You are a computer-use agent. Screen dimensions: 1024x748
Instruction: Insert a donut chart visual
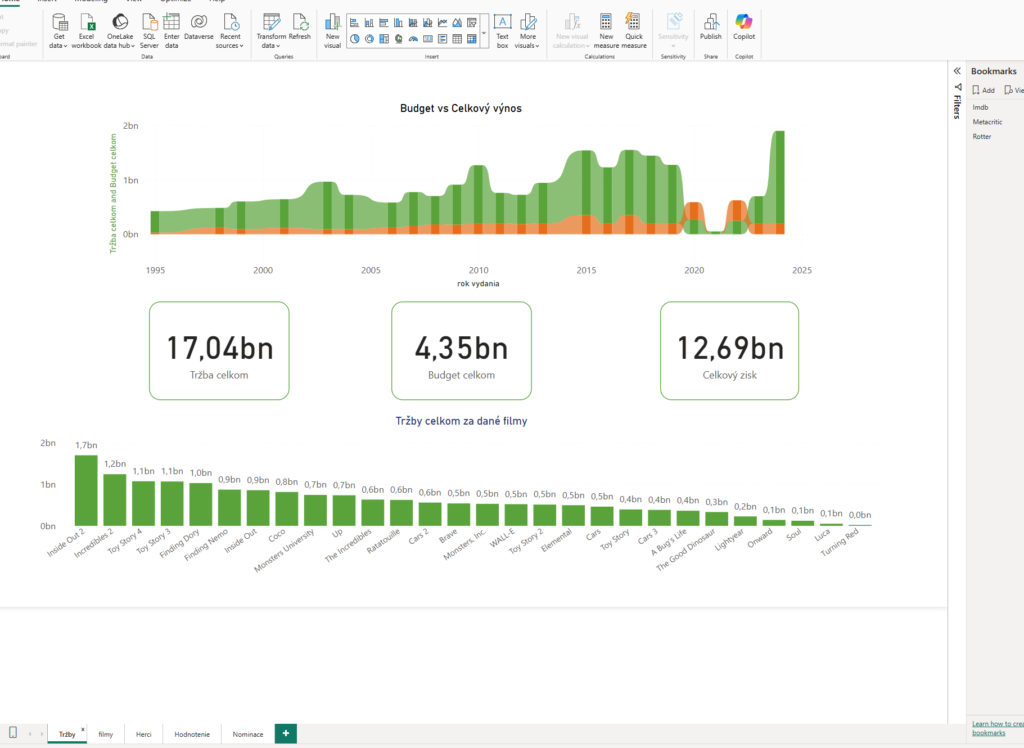[x=369, y=39]
